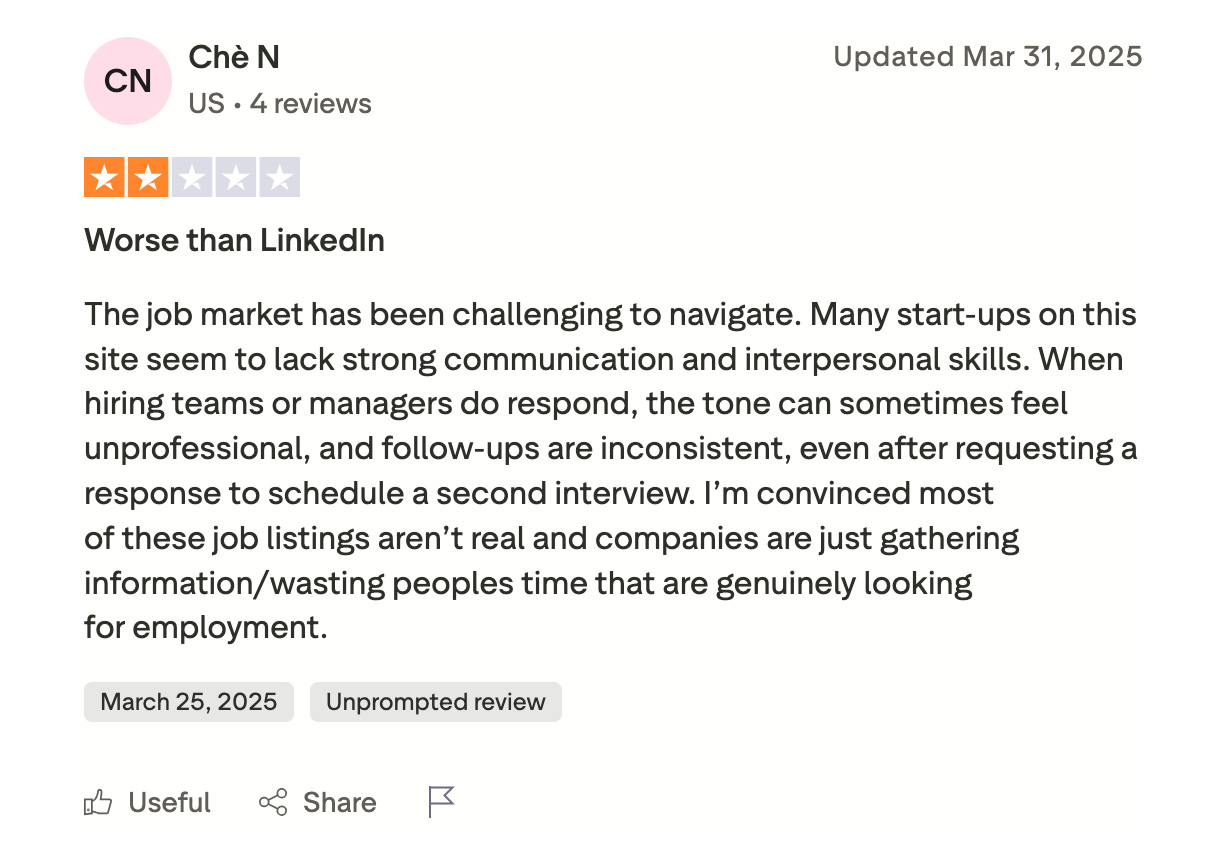Image resolution: width=1222 pixels, height=858 pixels.
Task: Flag this review using the flag icon
Action: point(441,801)
